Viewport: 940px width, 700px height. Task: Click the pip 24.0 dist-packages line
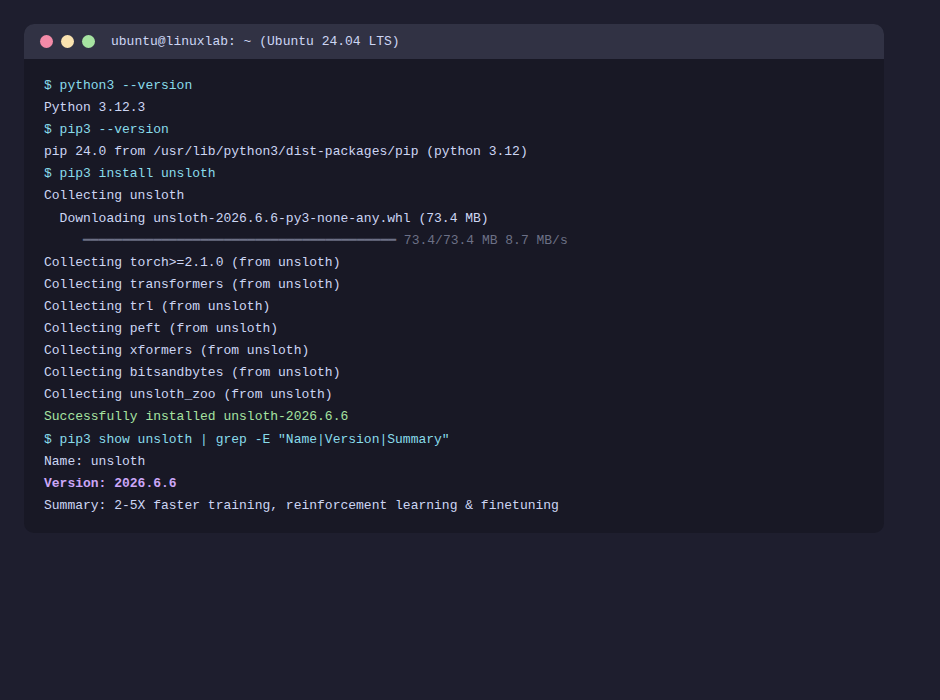[x=285, y=151]
